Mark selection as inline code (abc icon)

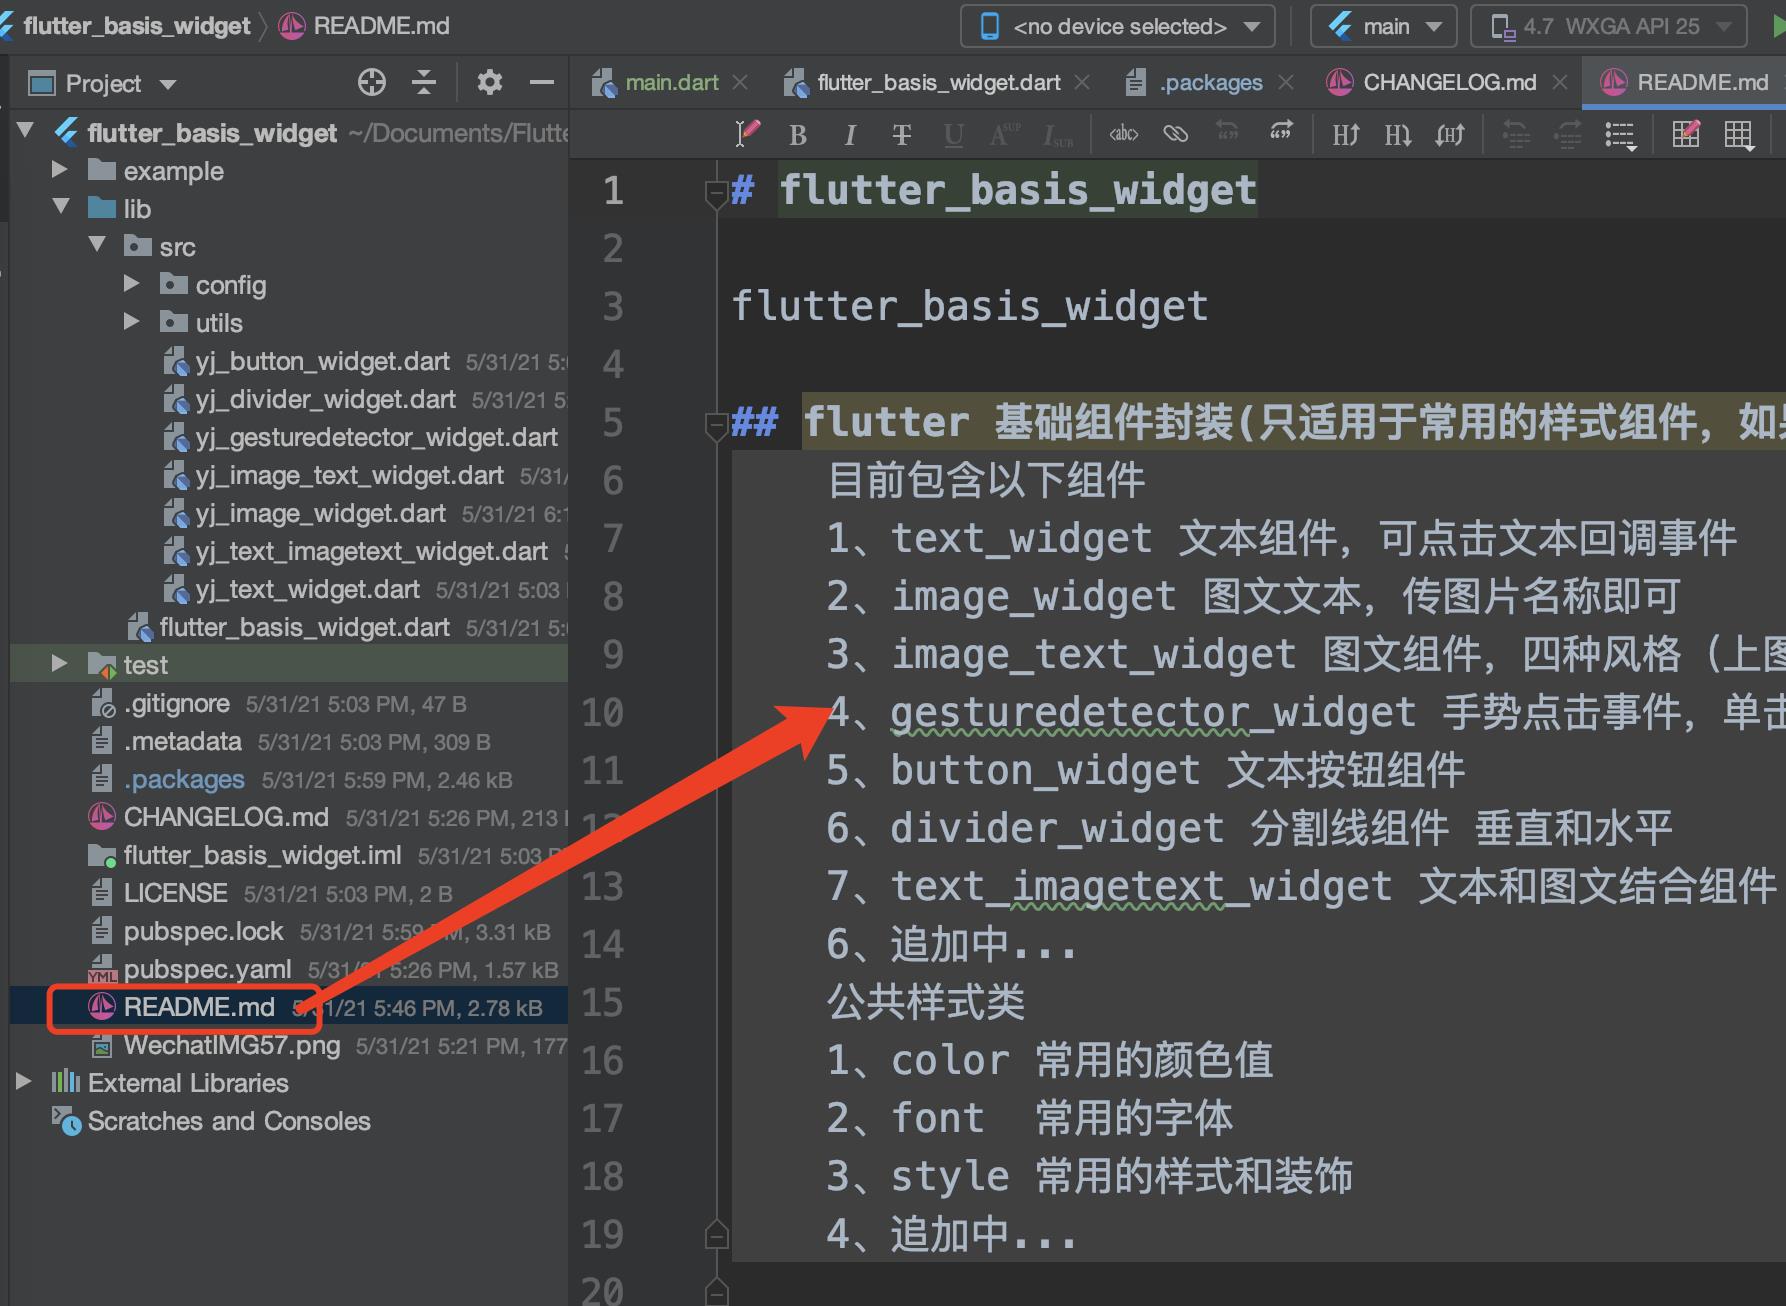pyautogui.click(x=1124, y=133)
